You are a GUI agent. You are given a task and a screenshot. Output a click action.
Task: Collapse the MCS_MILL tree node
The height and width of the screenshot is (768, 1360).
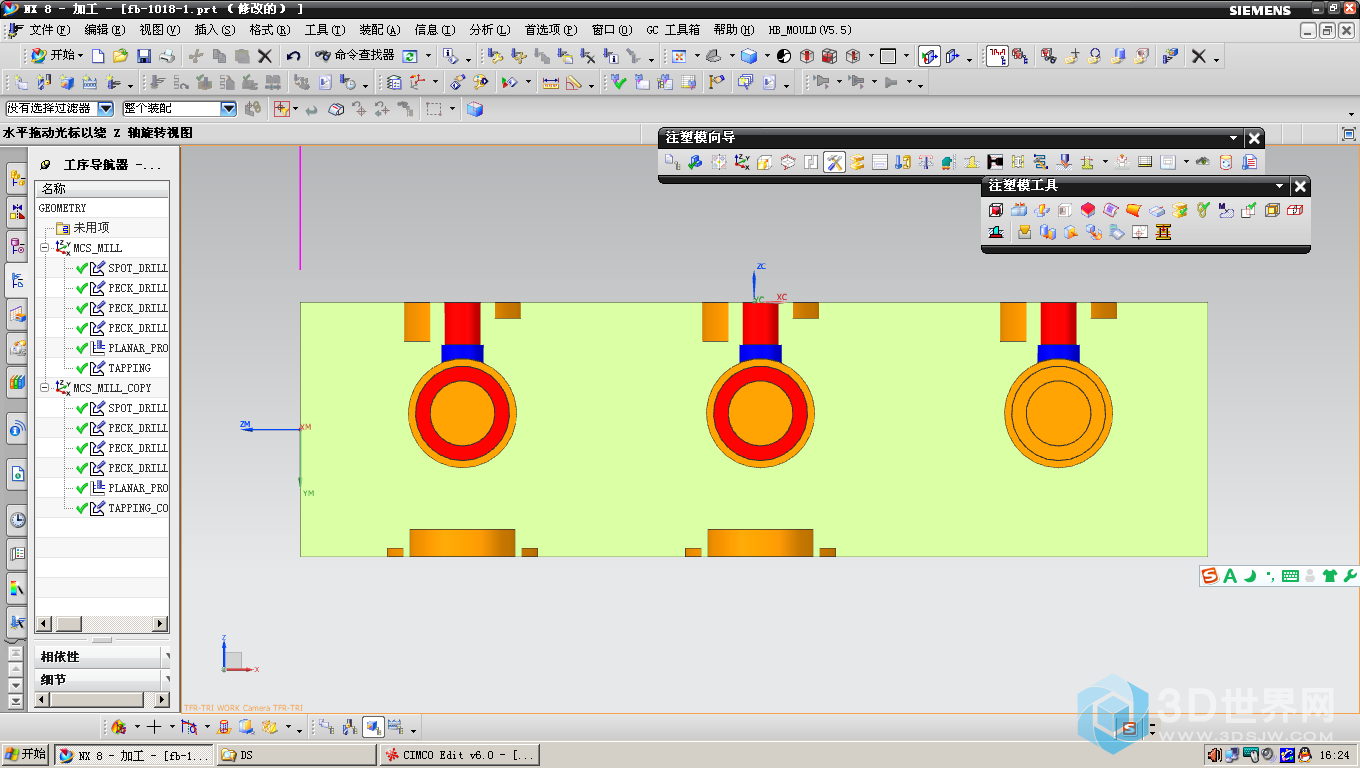45,248
